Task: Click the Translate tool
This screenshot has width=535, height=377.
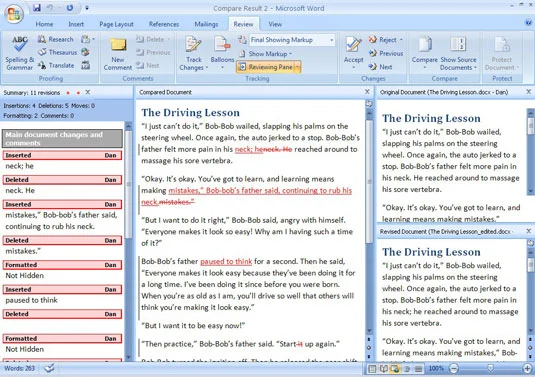Action: [56, 65]
